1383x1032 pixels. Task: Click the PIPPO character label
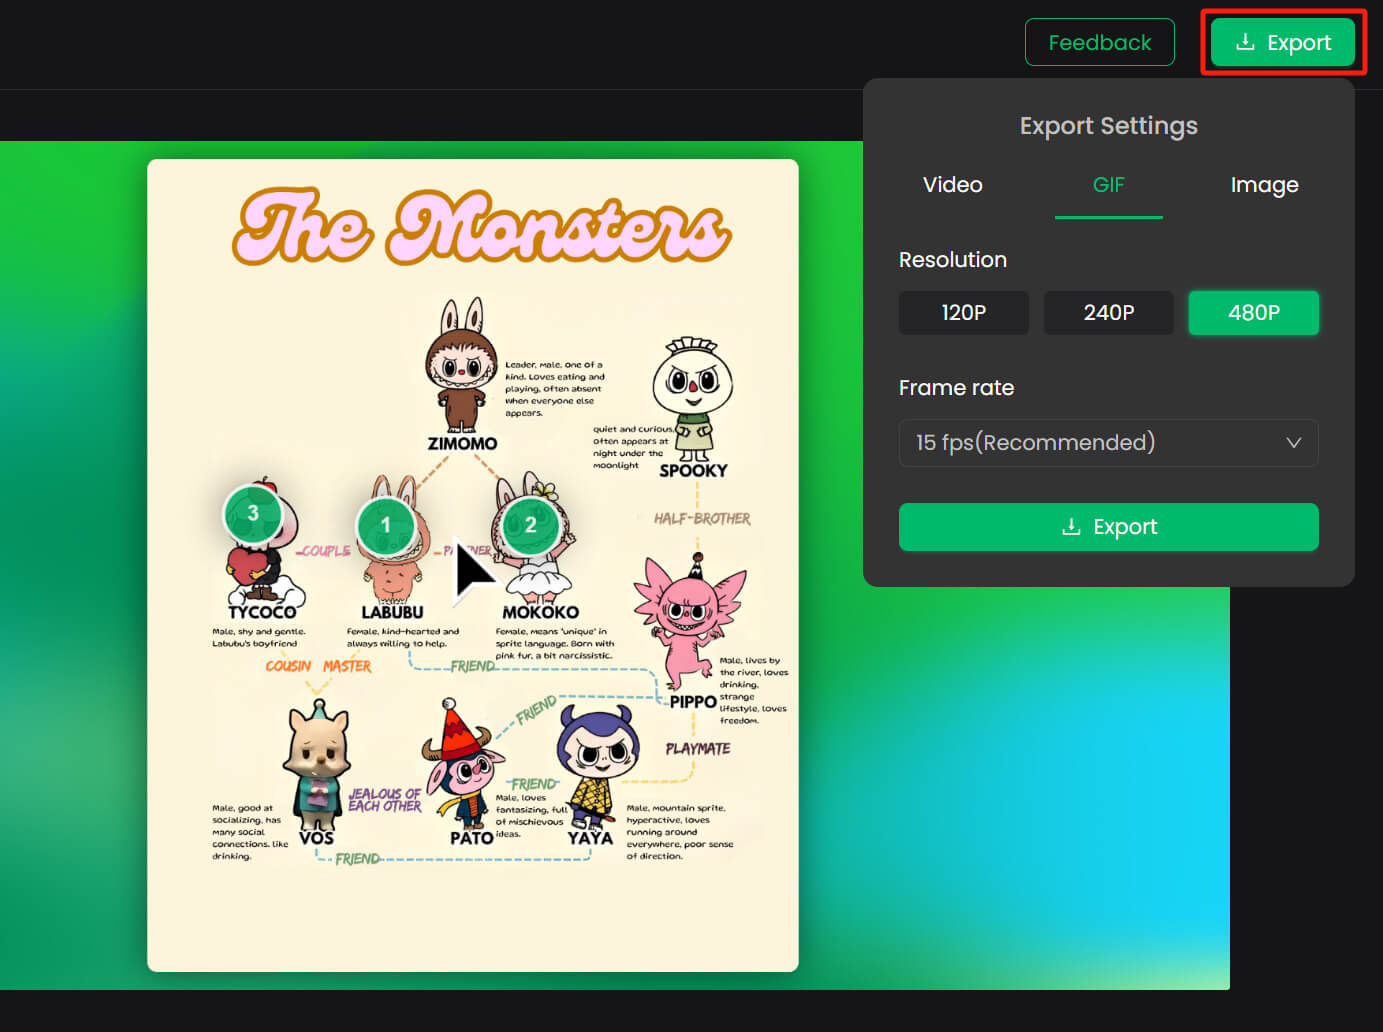(693, 702)
